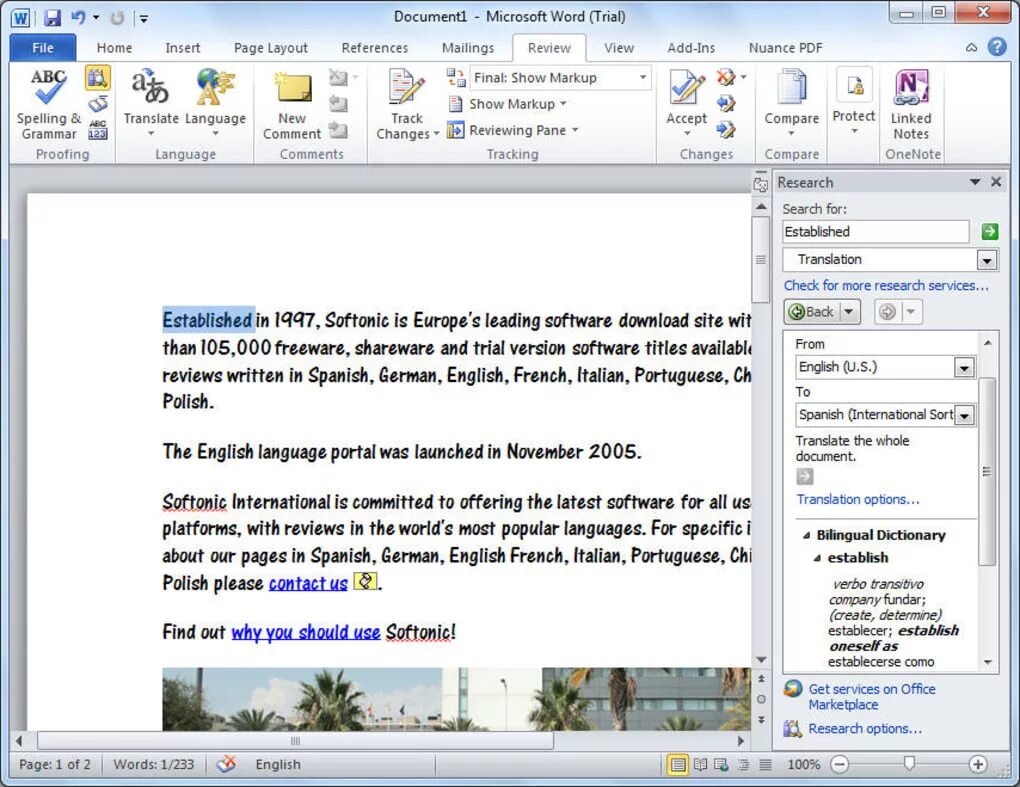
Task: Go to Previous comment icon
Action: coord(338,103)
